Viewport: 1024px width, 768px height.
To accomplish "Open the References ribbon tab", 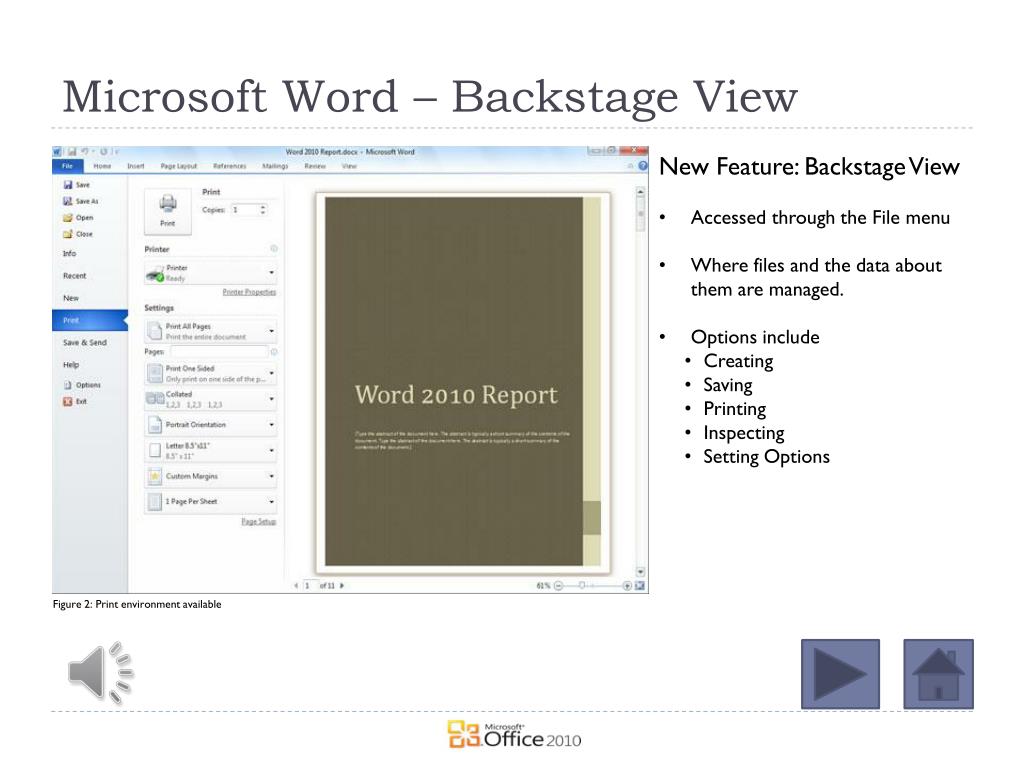I will pyautogui.click(x=230, y=166).
